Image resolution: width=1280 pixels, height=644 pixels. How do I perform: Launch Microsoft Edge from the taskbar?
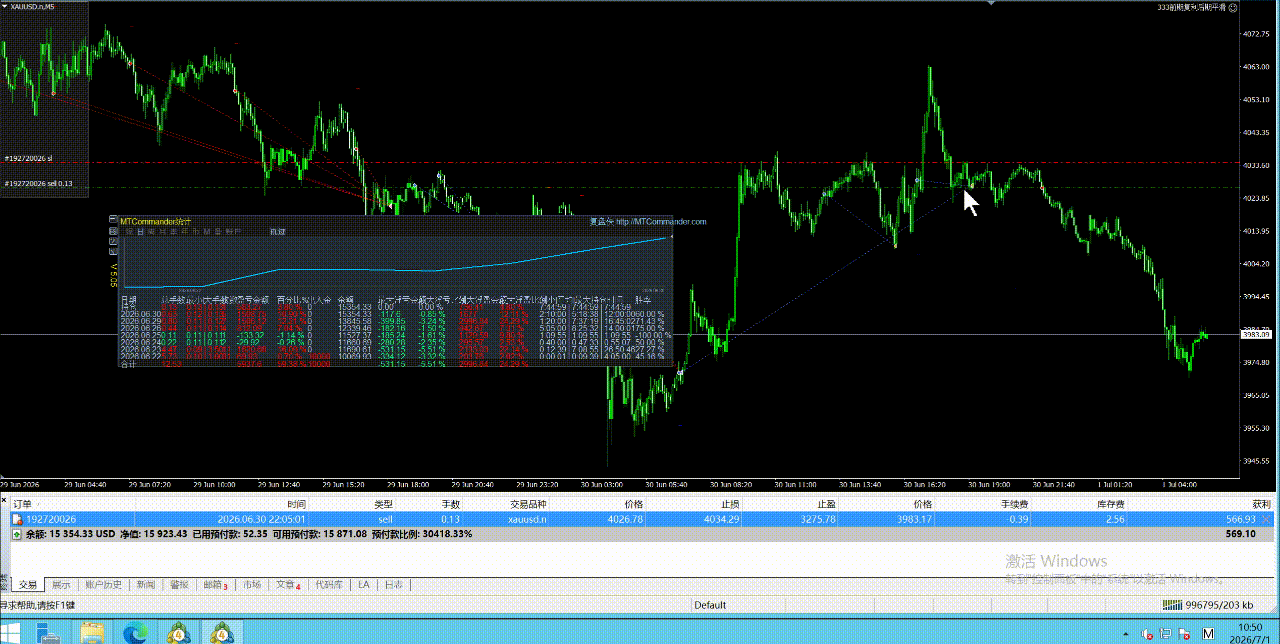(134, 633)
